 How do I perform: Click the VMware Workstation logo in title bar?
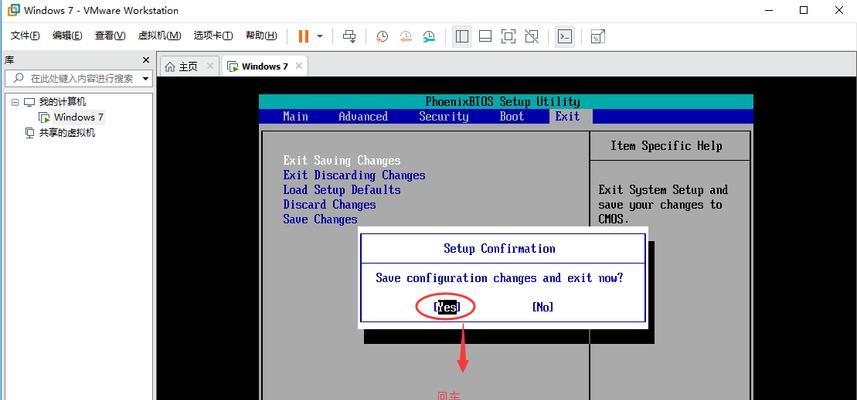[x=14, y=10]
